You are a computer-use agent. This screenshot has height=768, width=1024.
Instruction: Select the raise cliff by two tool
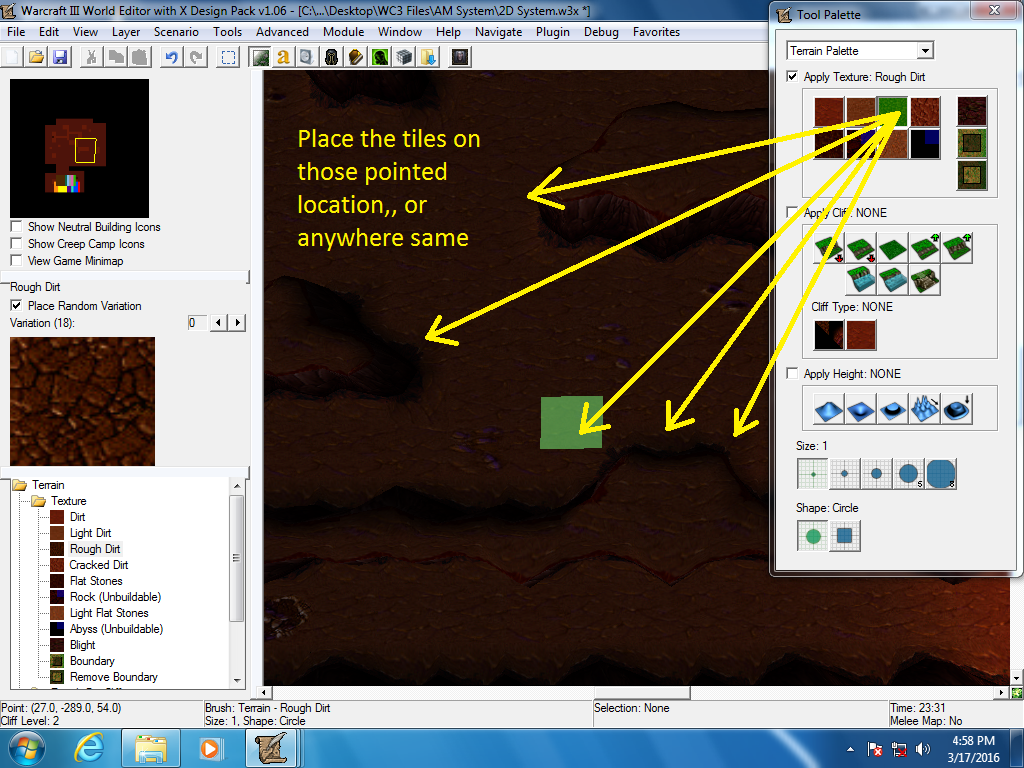tap(957, 249)
